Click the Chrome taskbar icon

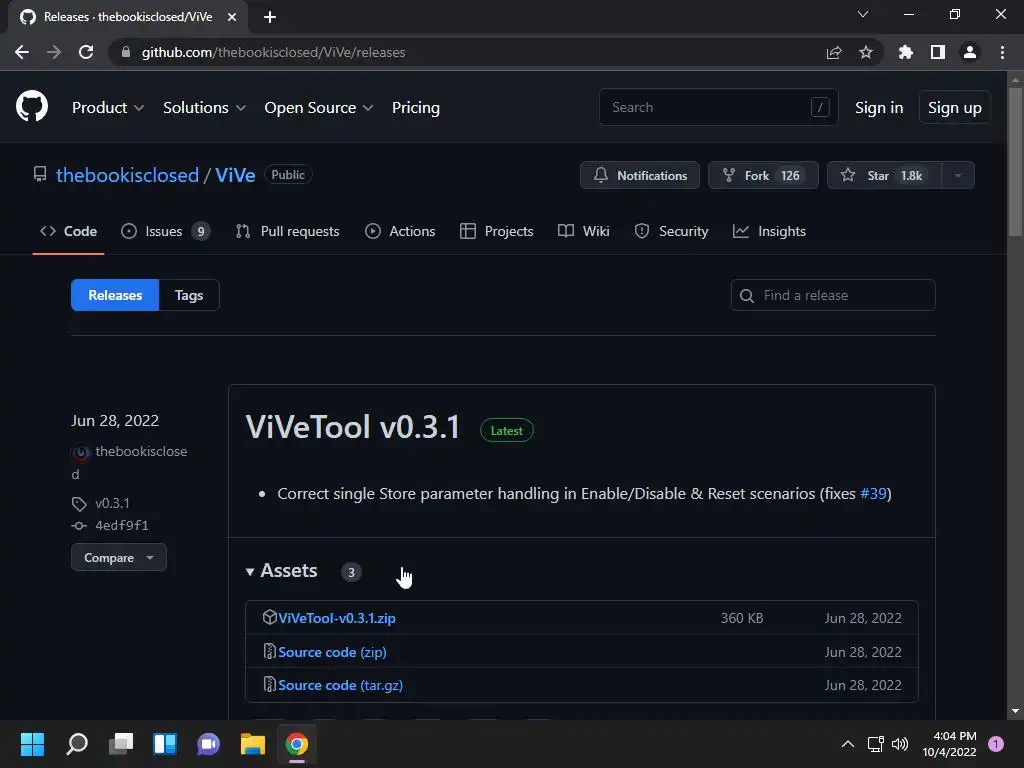(296, 744)
